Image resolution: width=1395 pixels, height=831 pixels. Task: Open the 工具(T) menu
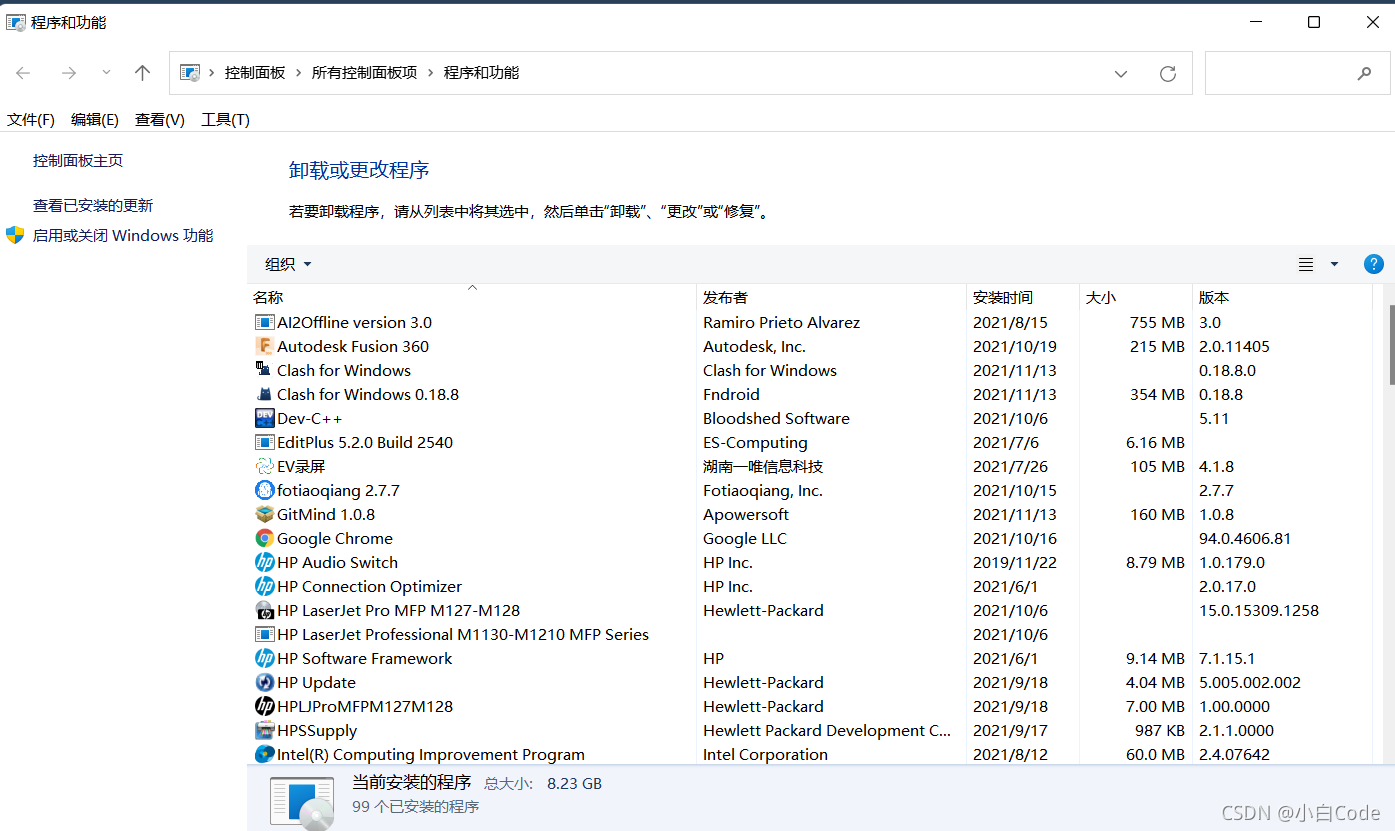tap(225, 120)
